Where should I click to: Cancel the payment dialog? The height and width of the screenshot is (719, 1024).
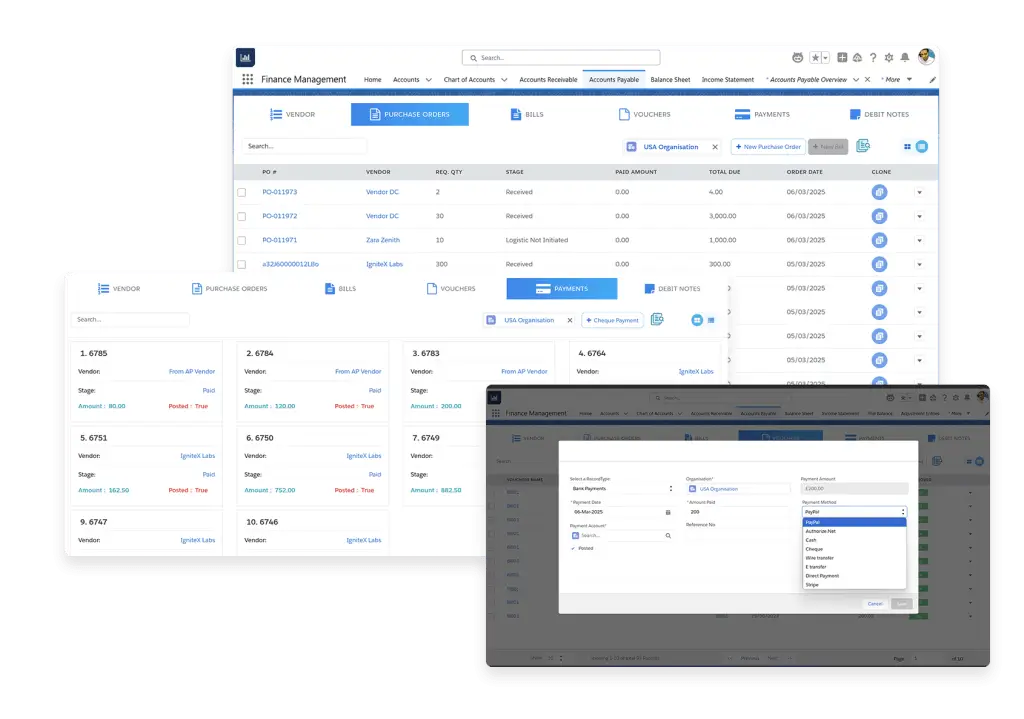pos(875,604)
